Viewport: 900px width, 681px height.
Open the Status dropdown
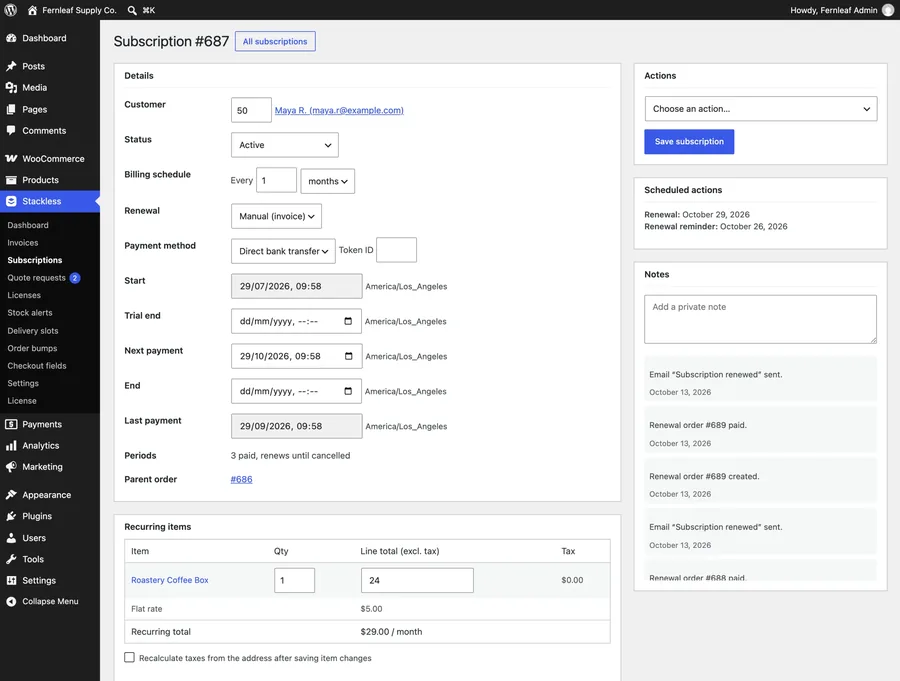[x=285, y=145]
